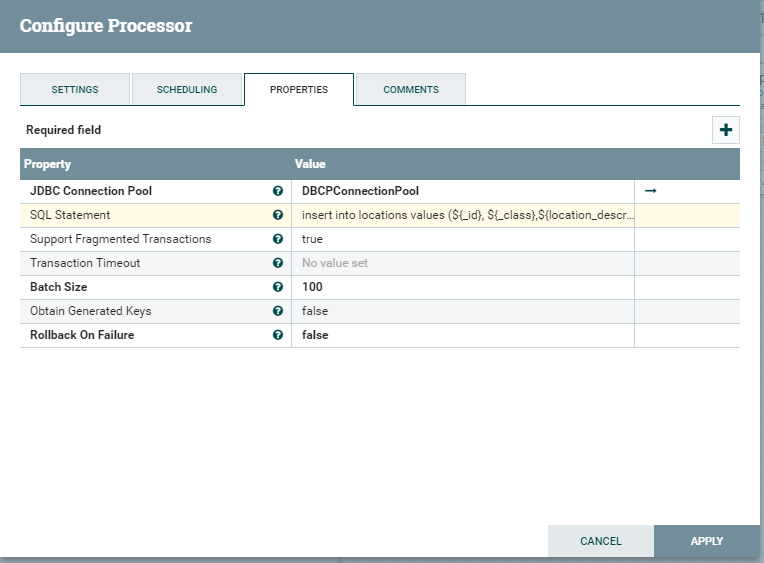
Task: Click help icon beside Batch Size
Action: [278, 287]
